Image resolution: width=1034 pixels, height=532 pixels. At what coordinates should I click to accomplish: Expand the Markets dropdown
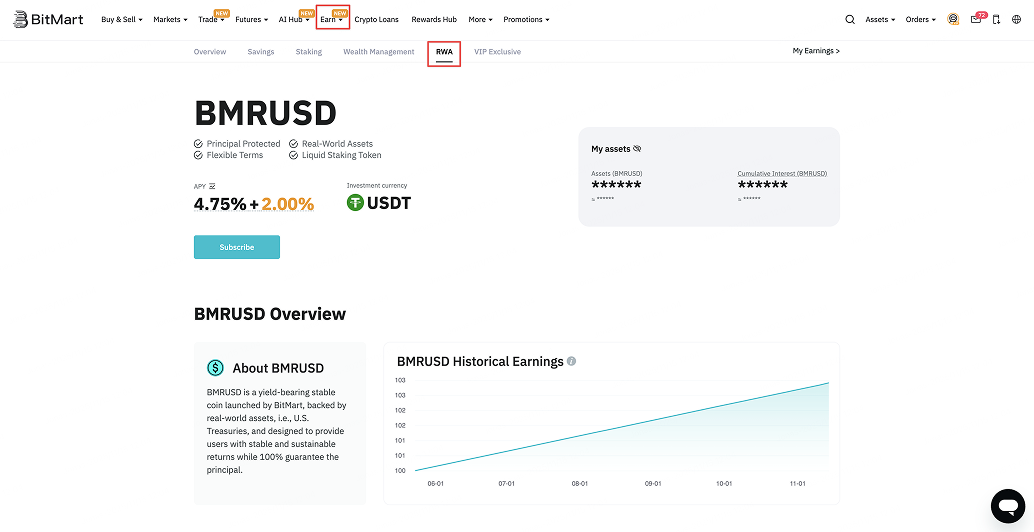(170, 20)
